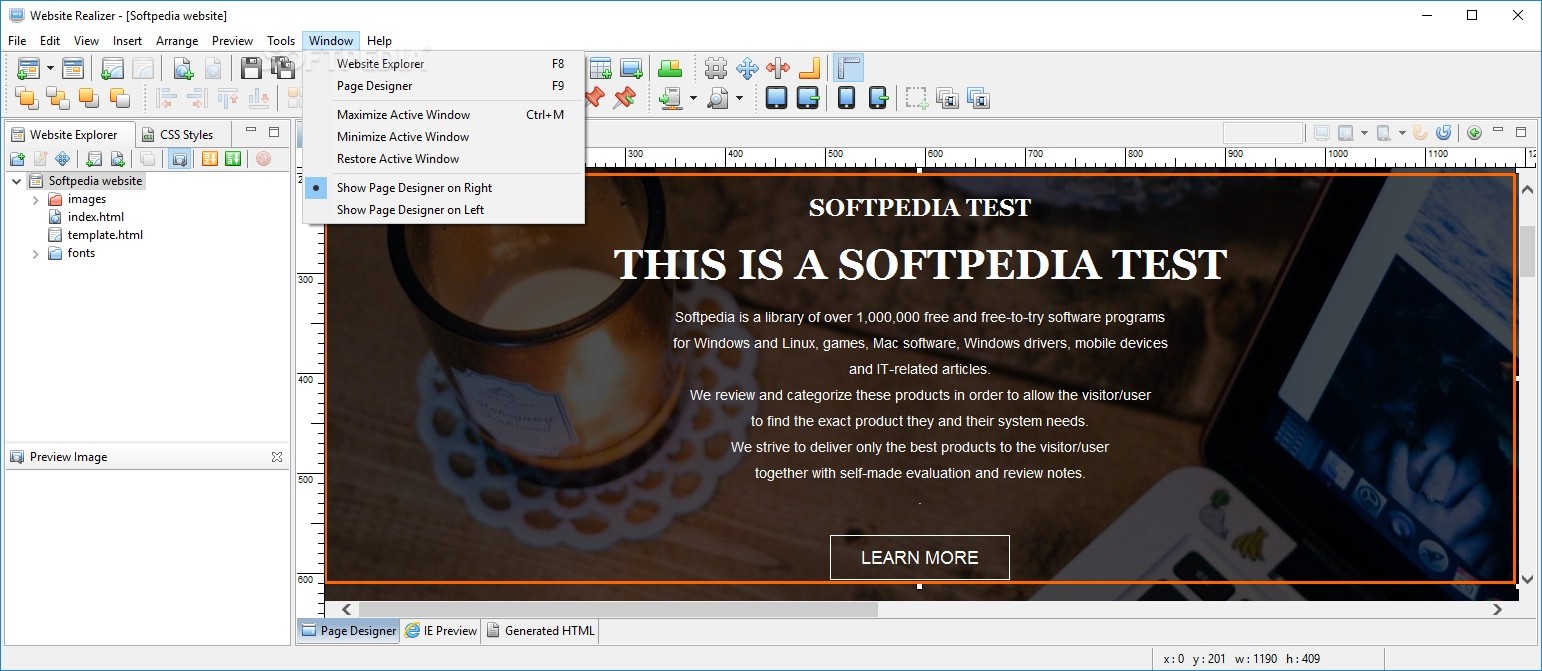Toggle the highlighted preview icon in Website Explorer toolbar

coord(179,159)
